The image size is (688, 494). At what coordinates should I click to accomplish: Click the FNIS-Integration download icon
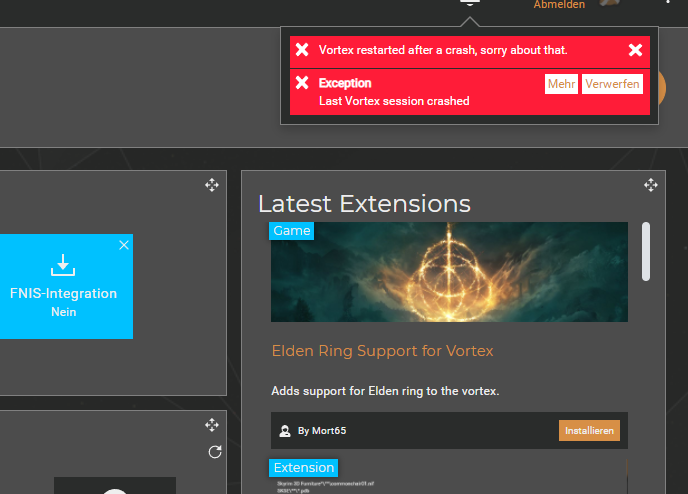[x=63, y=265]
